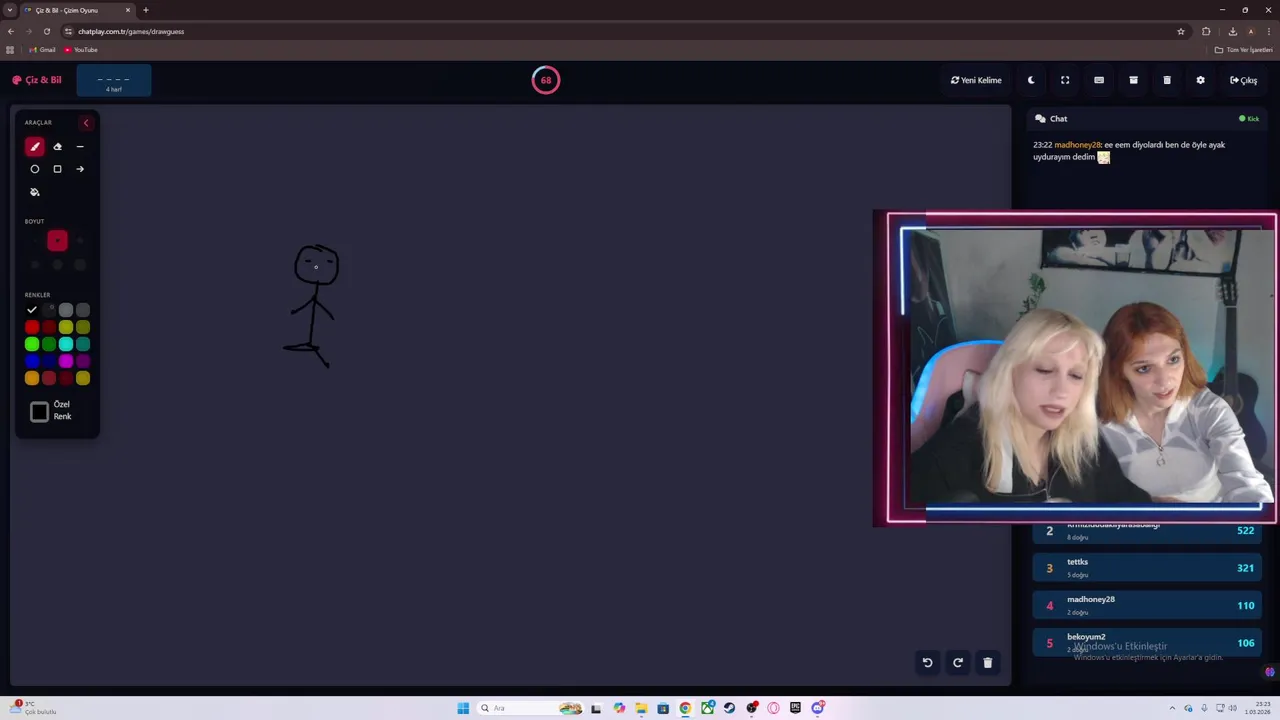Open tab search dropdown arrow

[10, 10]
